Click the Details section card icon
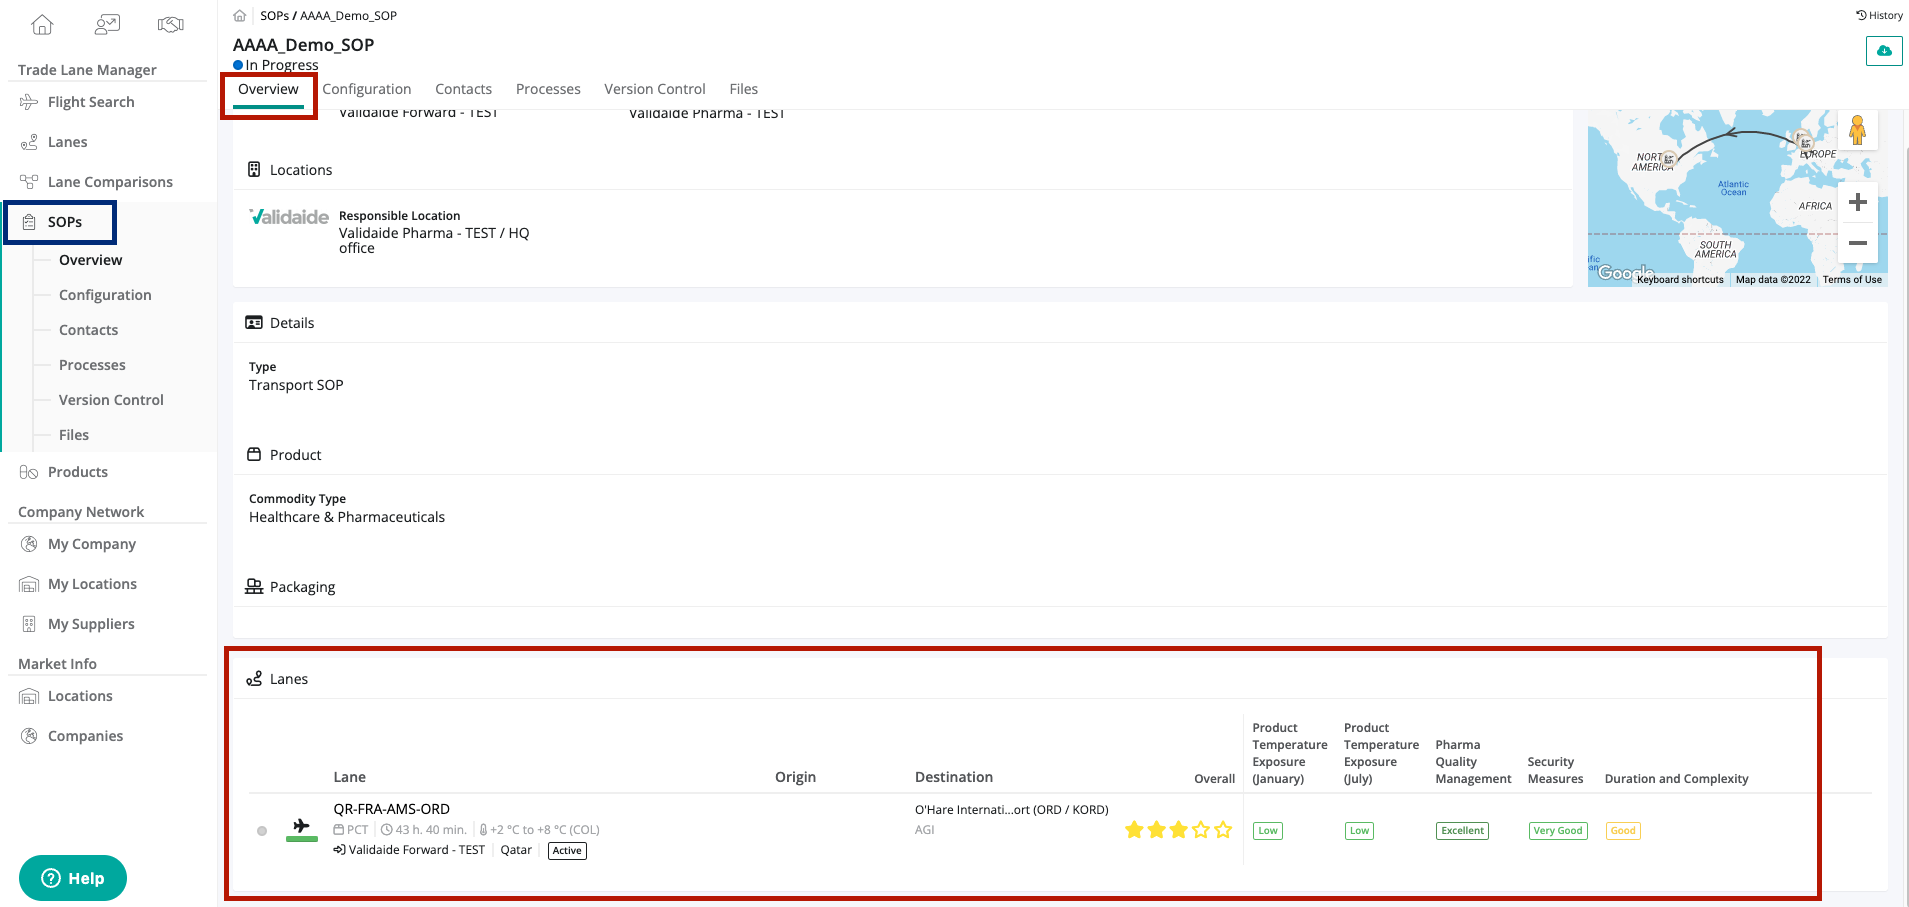This screenshot has width=1909, height=907. click(x=254, y=323)
